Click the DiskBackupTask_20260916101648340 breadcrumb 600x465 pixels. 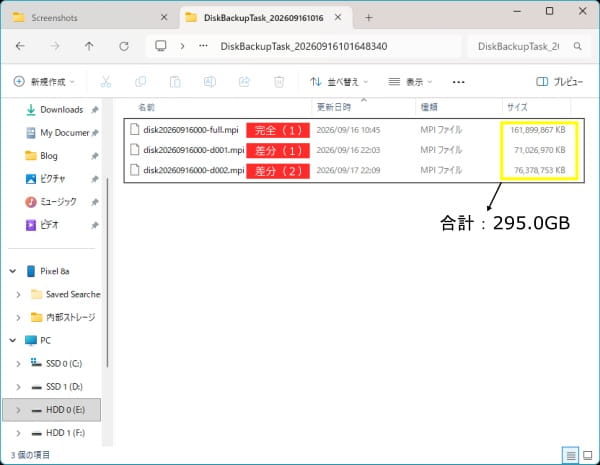point(304,46)
